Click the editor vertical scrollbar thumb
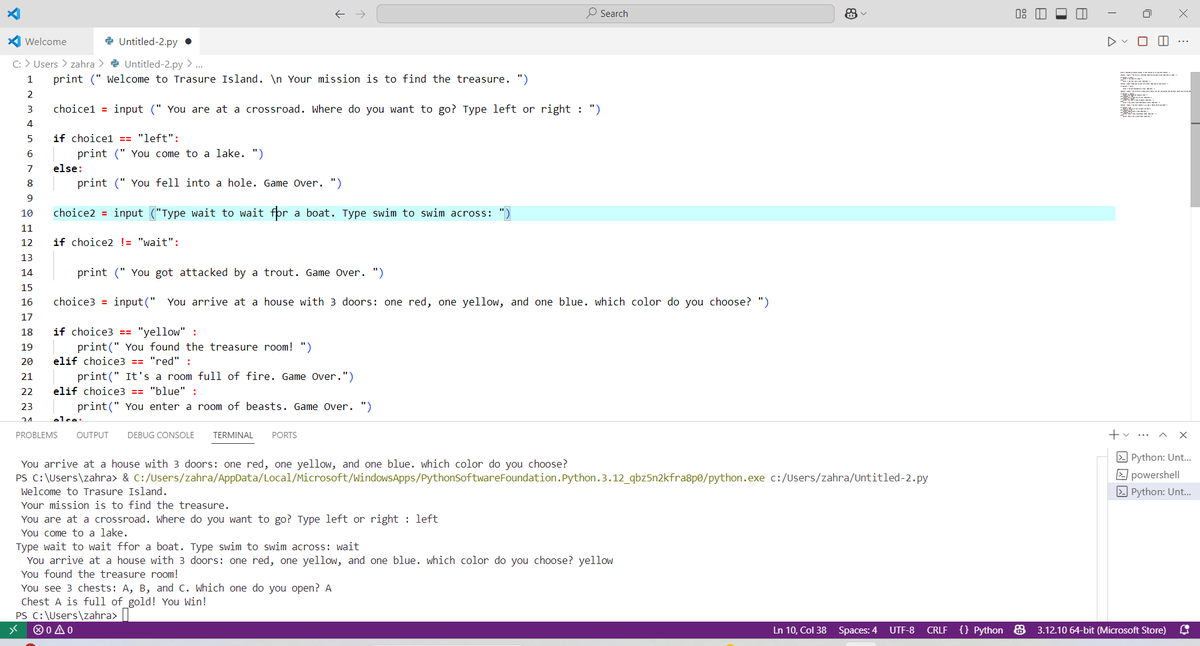Viewport: 1200px width, 646px height. click(1193, 138)
